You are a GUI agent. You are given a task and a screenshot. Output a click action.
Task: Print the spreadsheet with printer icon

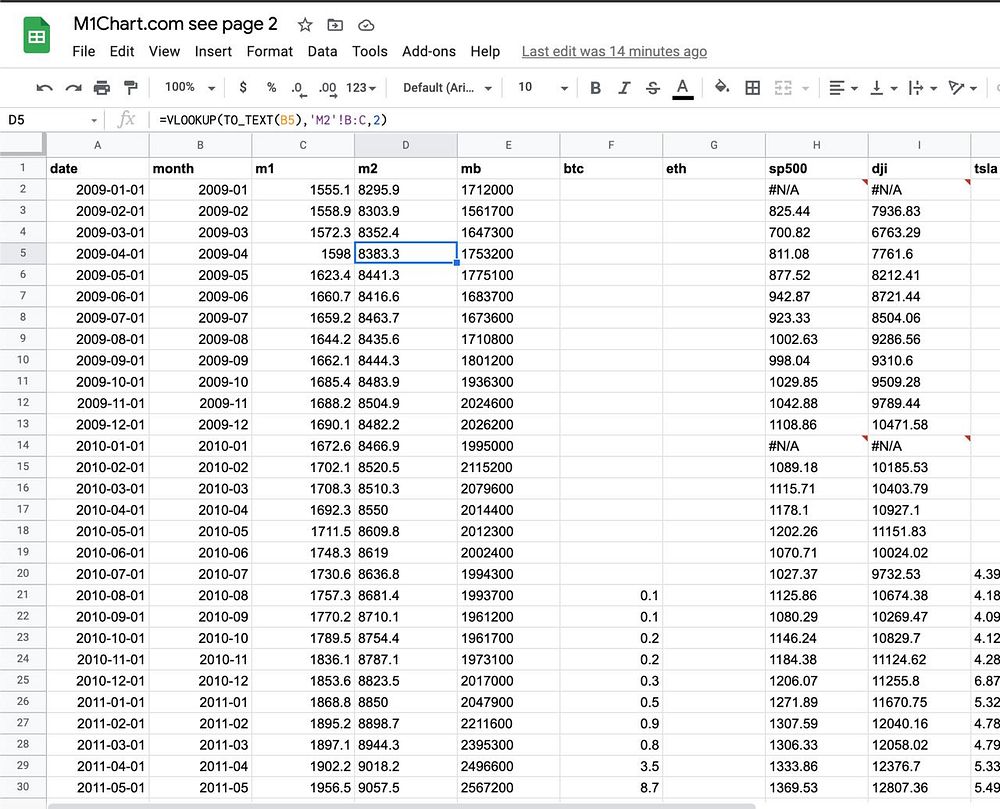click(102, 88)
